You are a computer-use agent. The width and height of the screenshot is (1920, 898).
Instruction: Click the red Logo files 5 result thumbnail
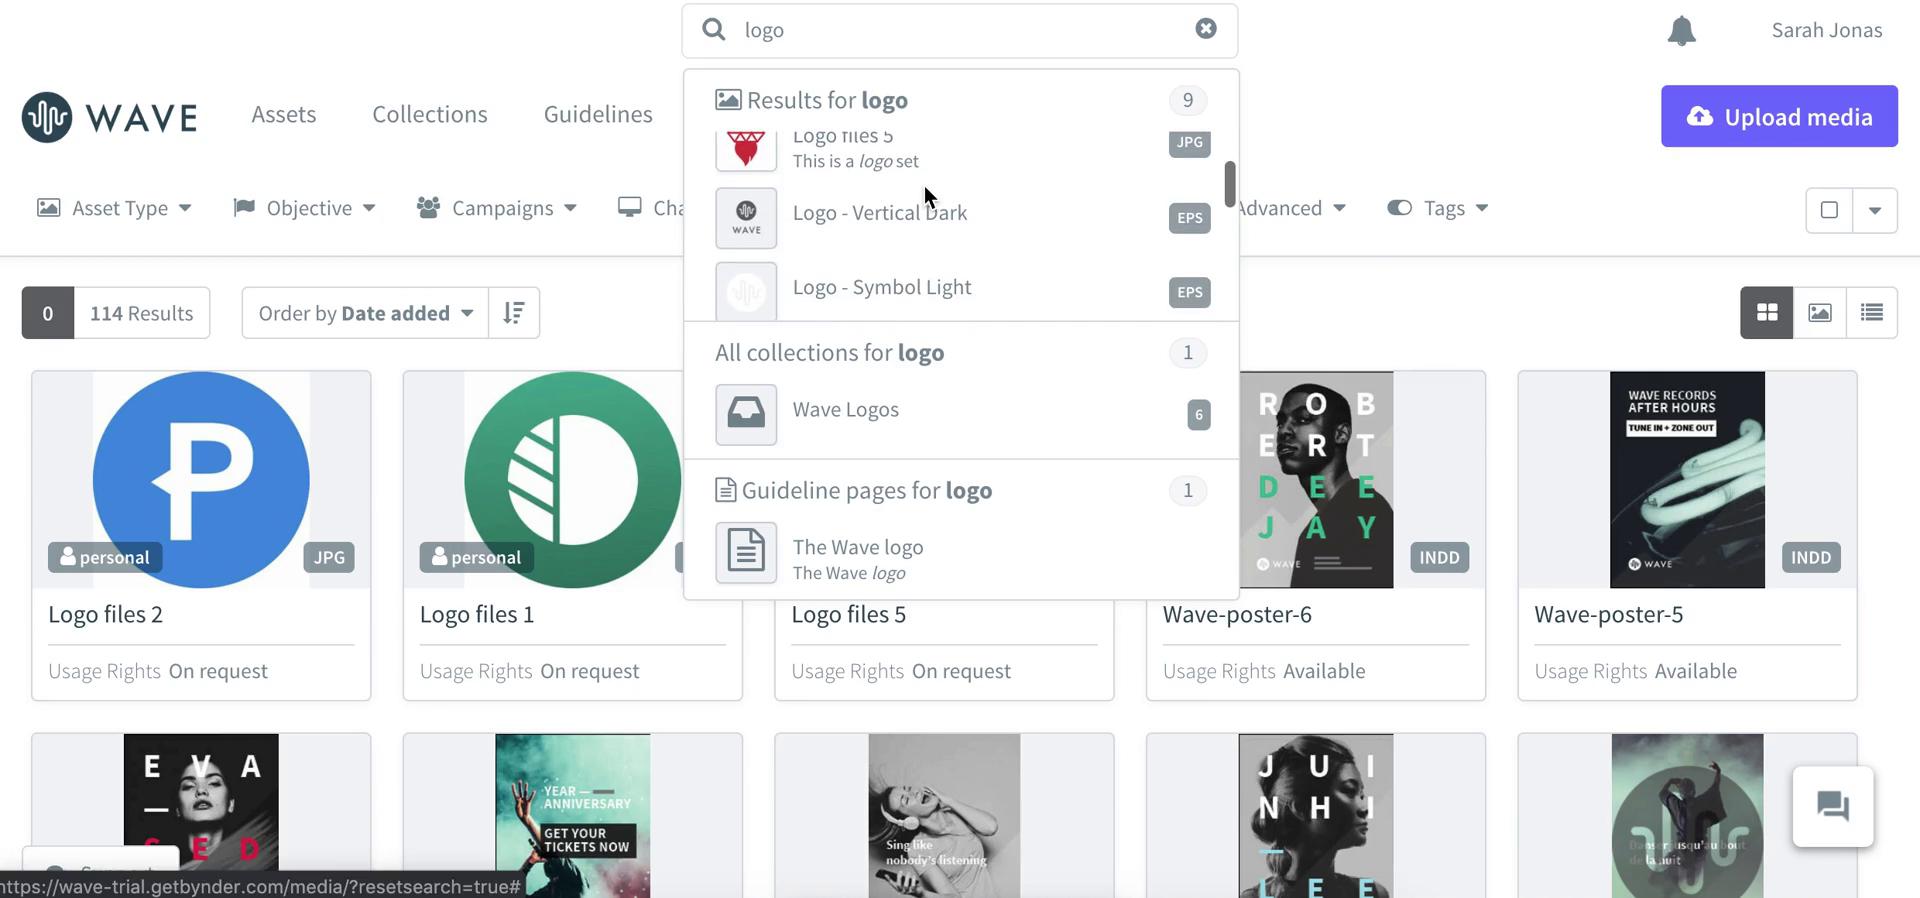tap(746, 150)
